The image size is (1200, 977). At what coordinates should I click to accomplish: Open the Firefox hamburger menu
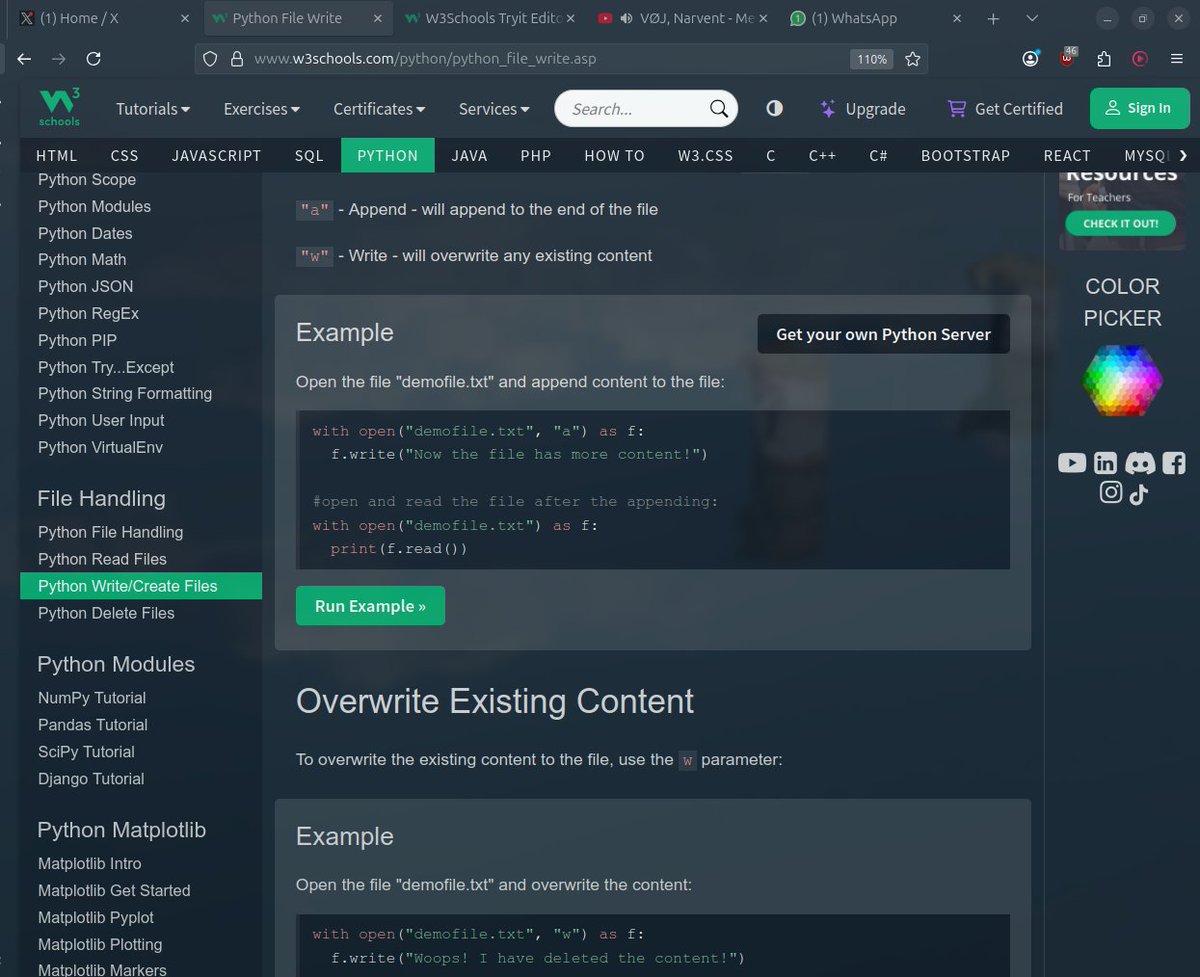[x=1176, y=59]
